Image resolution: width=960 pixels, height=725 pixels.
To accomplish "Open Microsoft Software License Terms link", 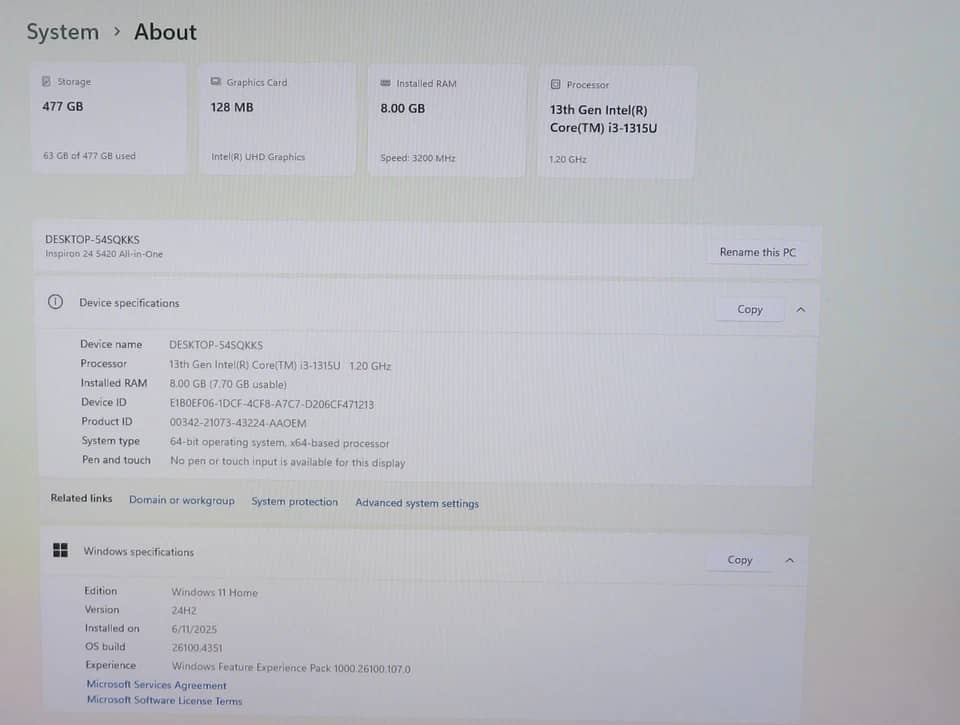I will pyautogui.click(x=164, y=700).
